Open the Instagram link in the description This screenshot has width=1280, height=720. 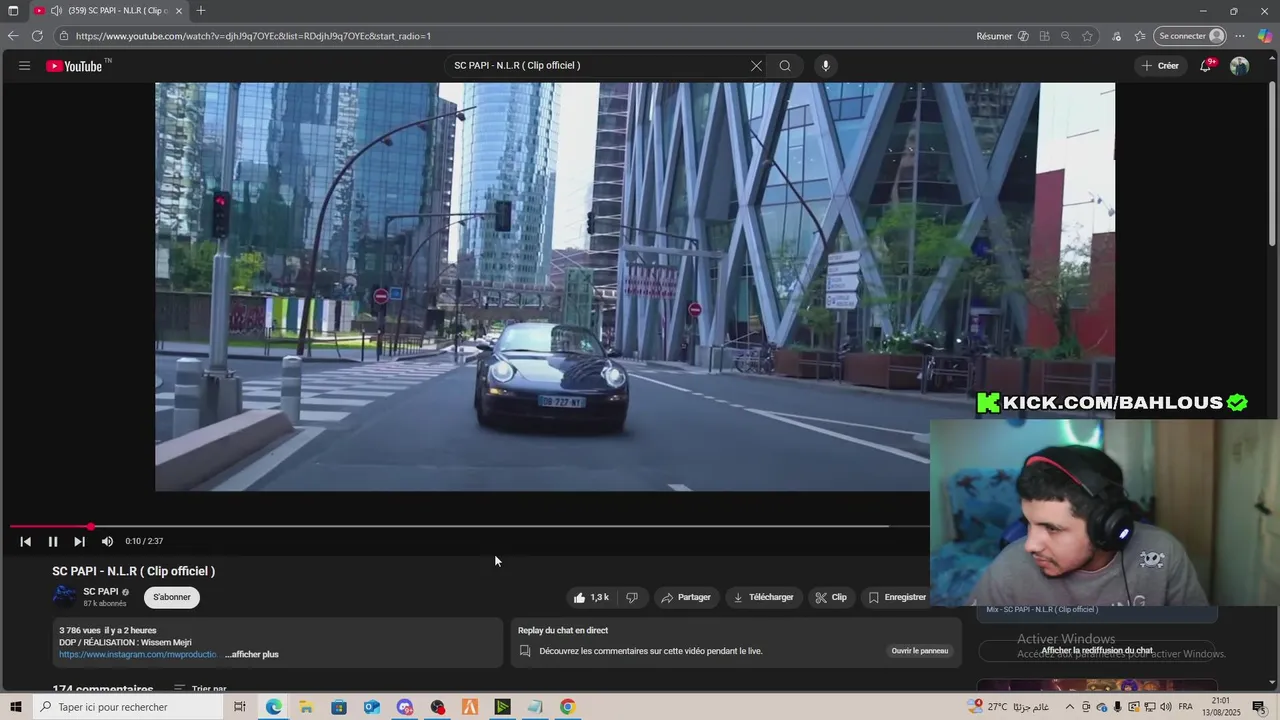138,654
